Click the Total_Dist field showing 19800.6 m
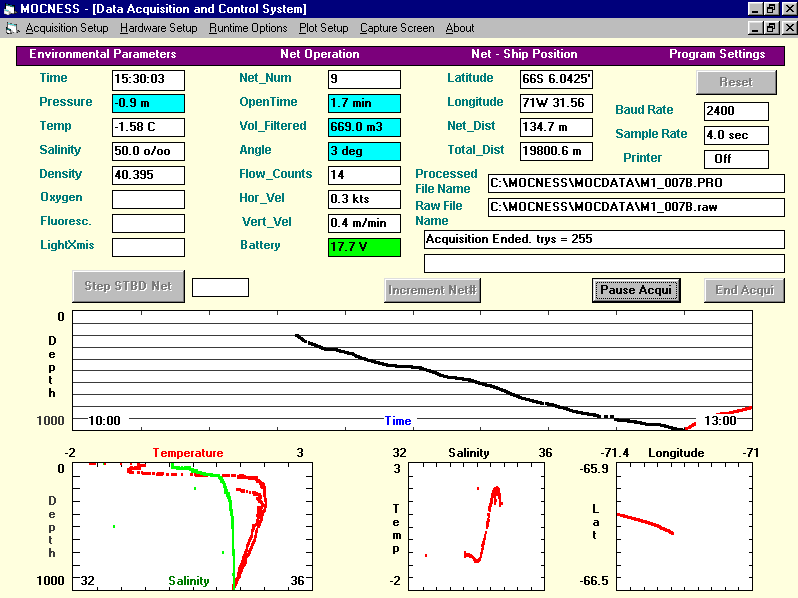 click(x=556, y=151)
